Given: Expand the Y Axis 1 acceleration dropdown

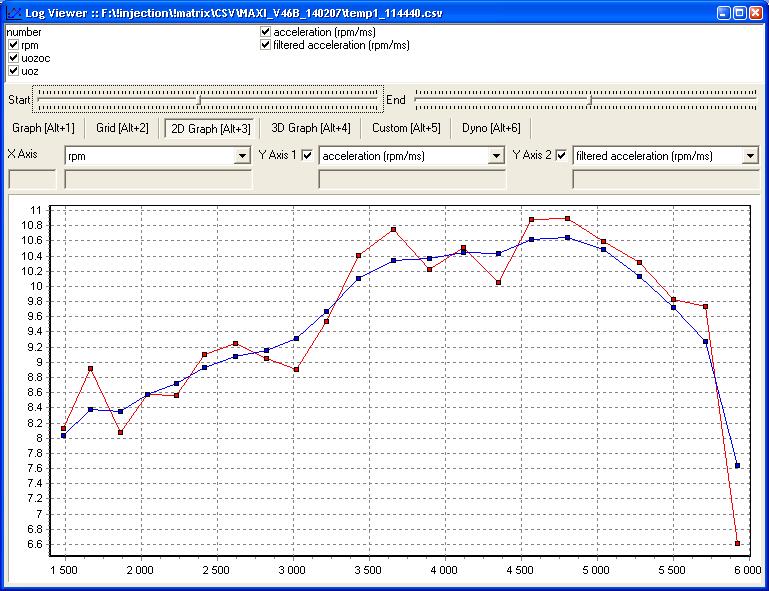Looking at the screenshot, I should pyautogui.click(x=495, y=156).
